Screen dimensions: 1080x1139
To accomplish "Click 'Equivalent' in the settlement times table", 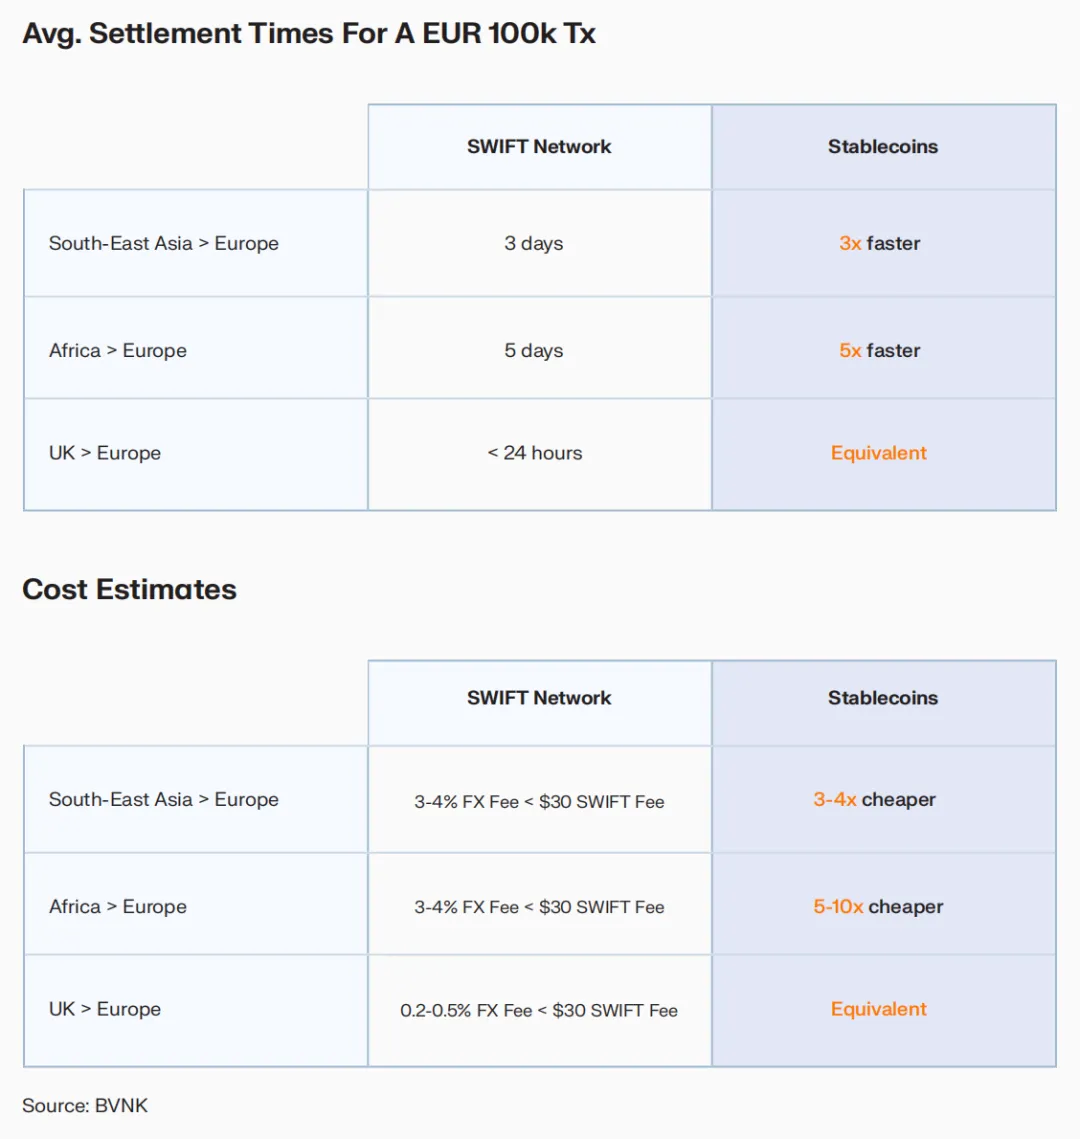I will click(x=879, y=453).
